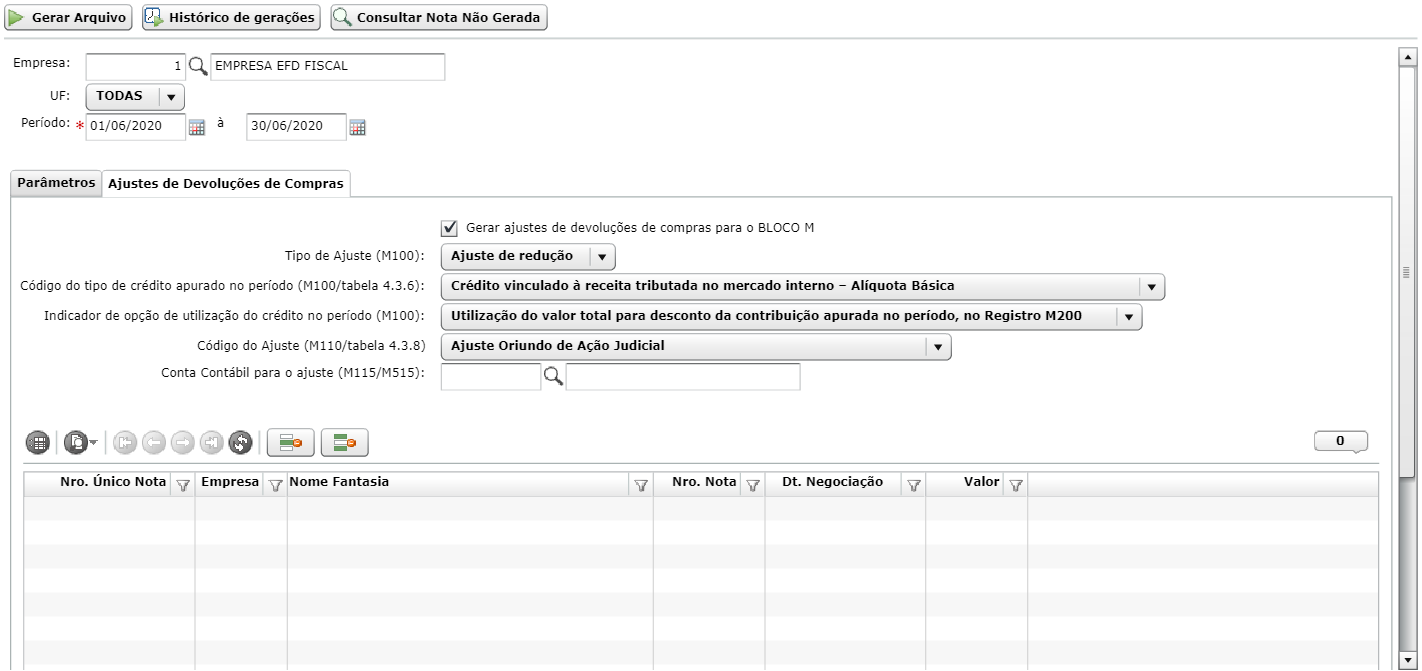Sort by Nro. Nota column header
1422x671 pixels.
point(704,482)
